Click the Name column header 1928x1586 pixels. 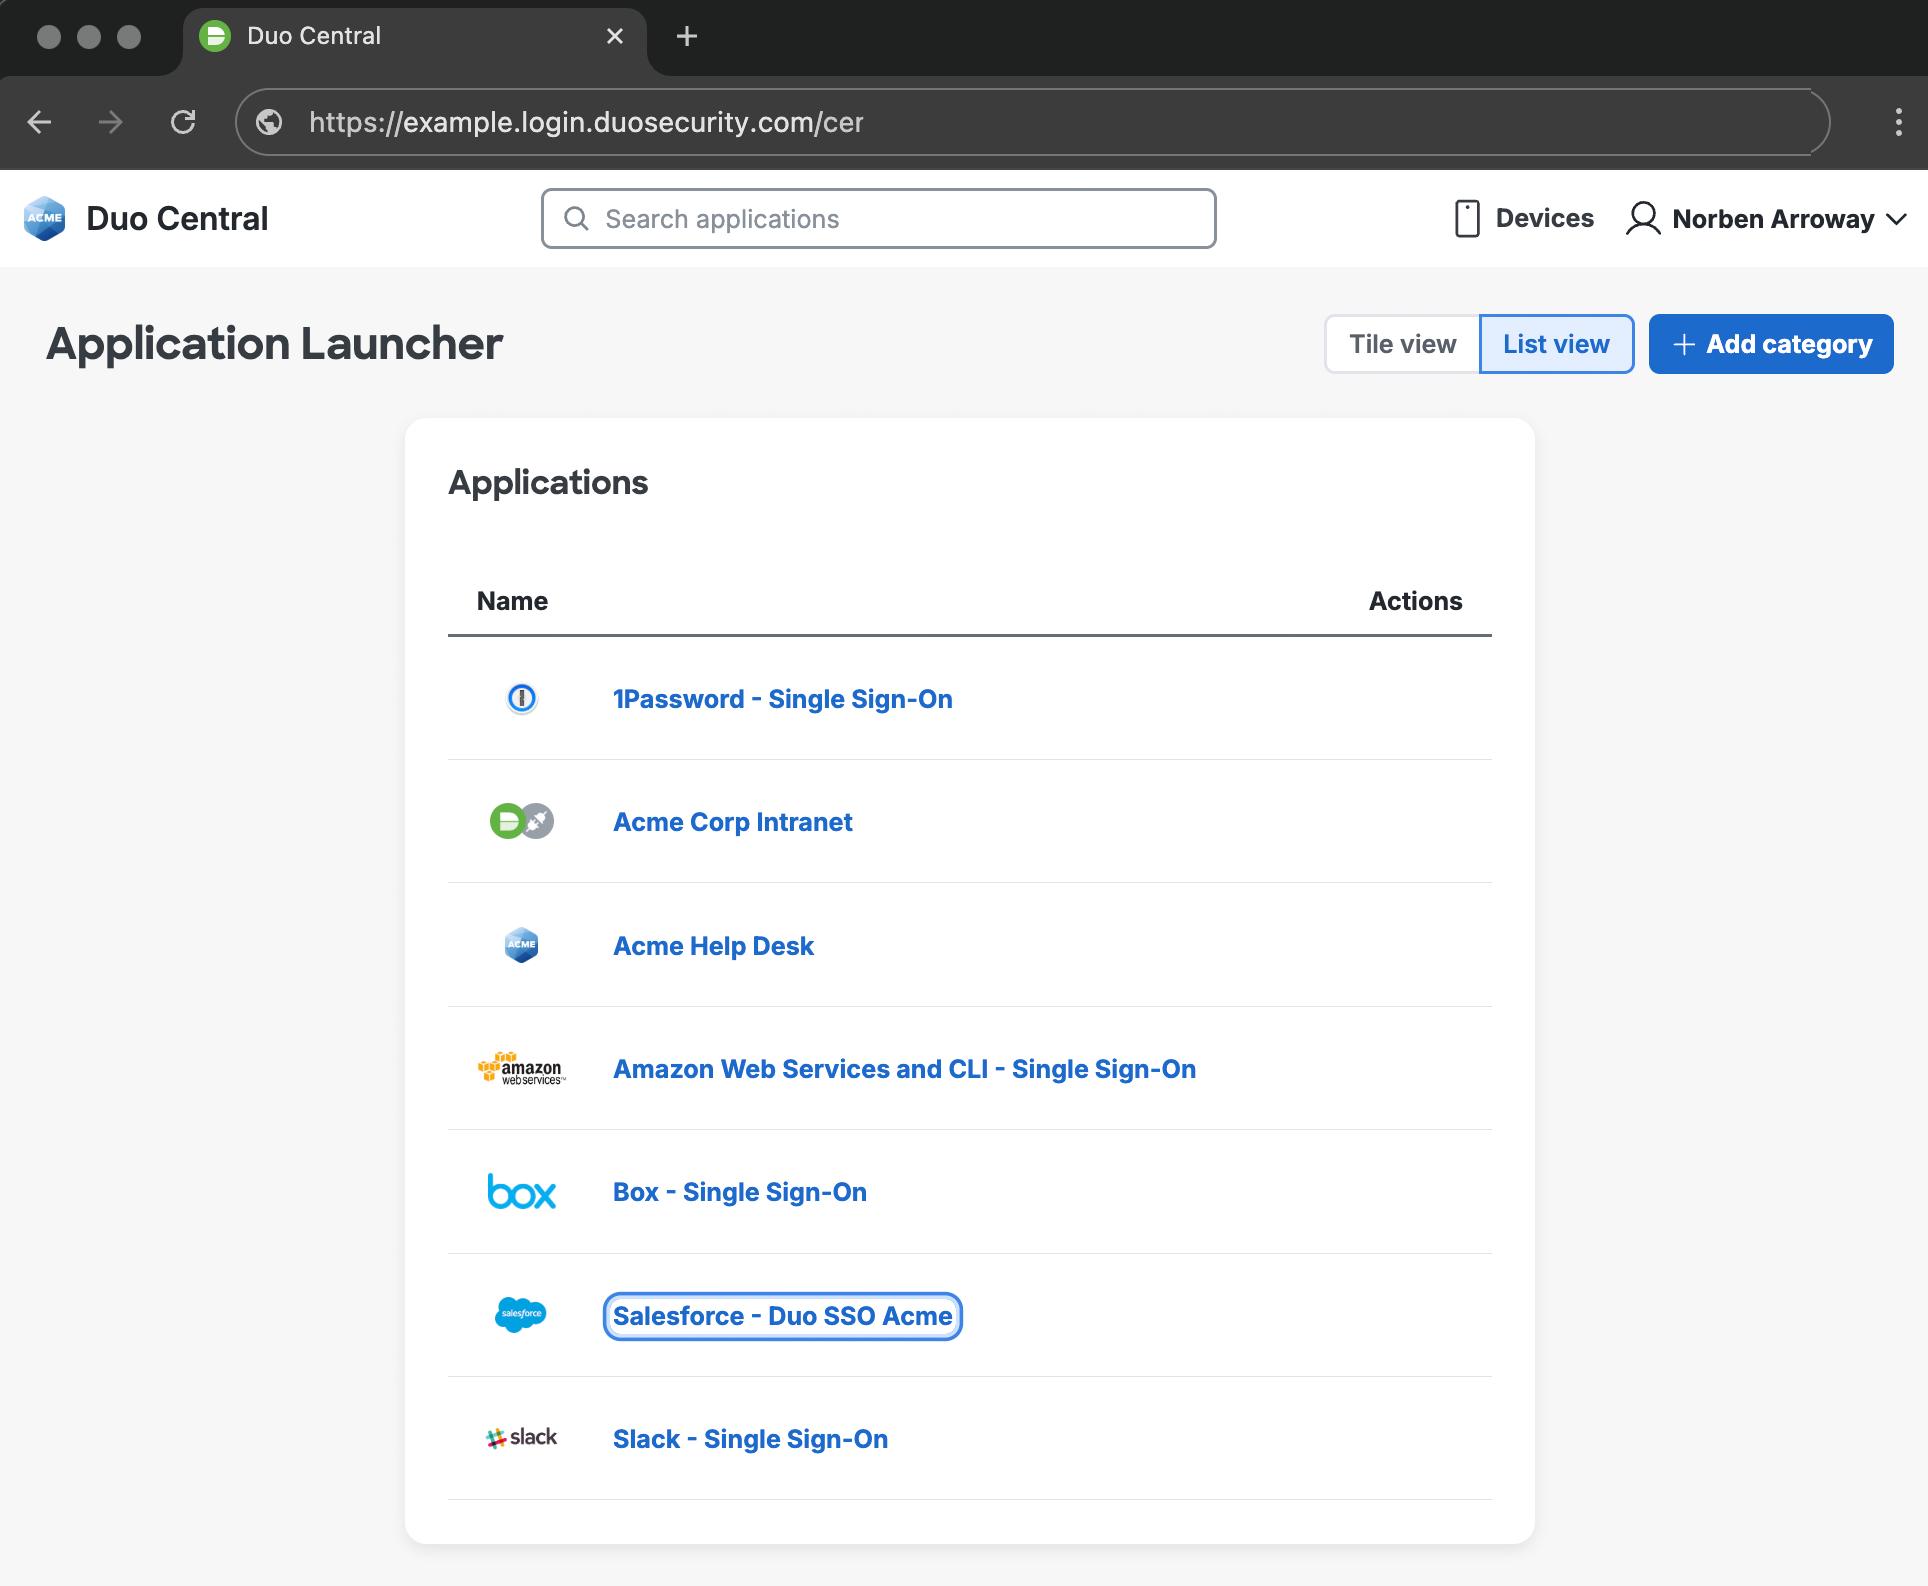tap(511, 601)
